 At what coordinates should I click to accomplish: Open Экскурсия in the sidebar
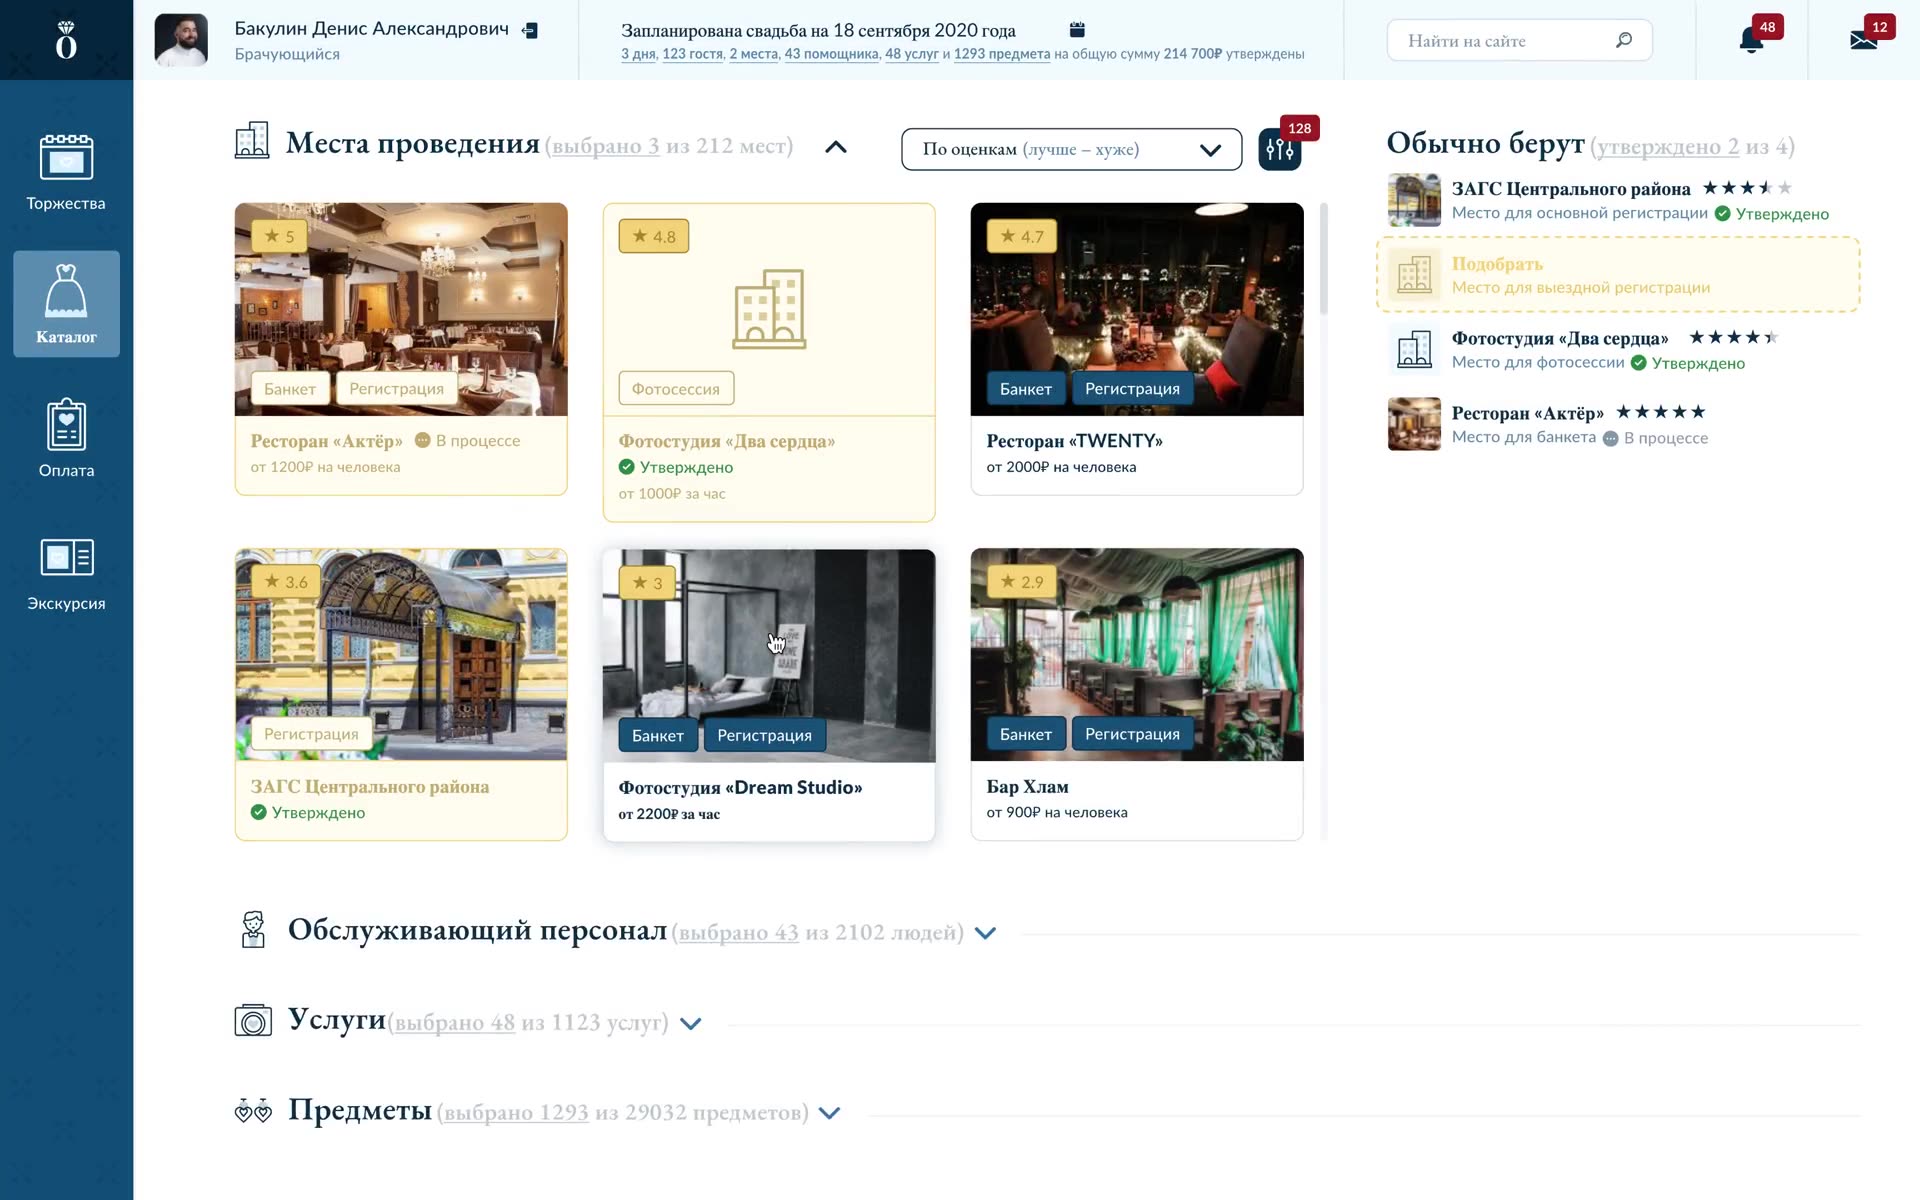tap(66, 572)
